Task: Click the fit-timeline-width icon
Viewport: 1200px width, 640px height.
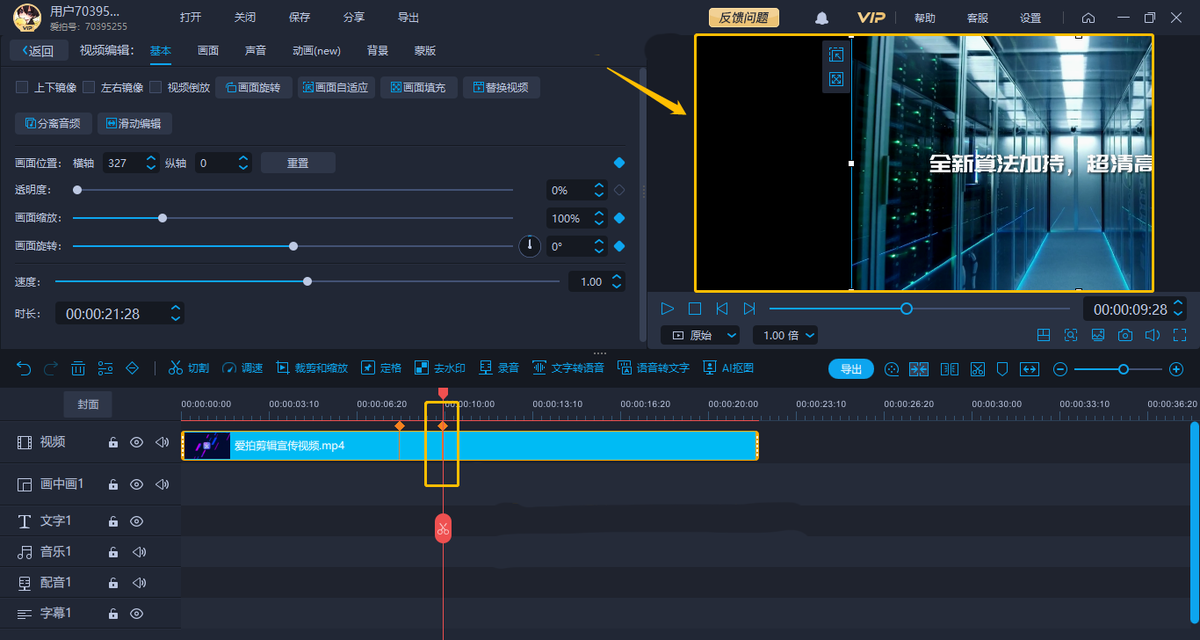Action: click(1030, 369)
